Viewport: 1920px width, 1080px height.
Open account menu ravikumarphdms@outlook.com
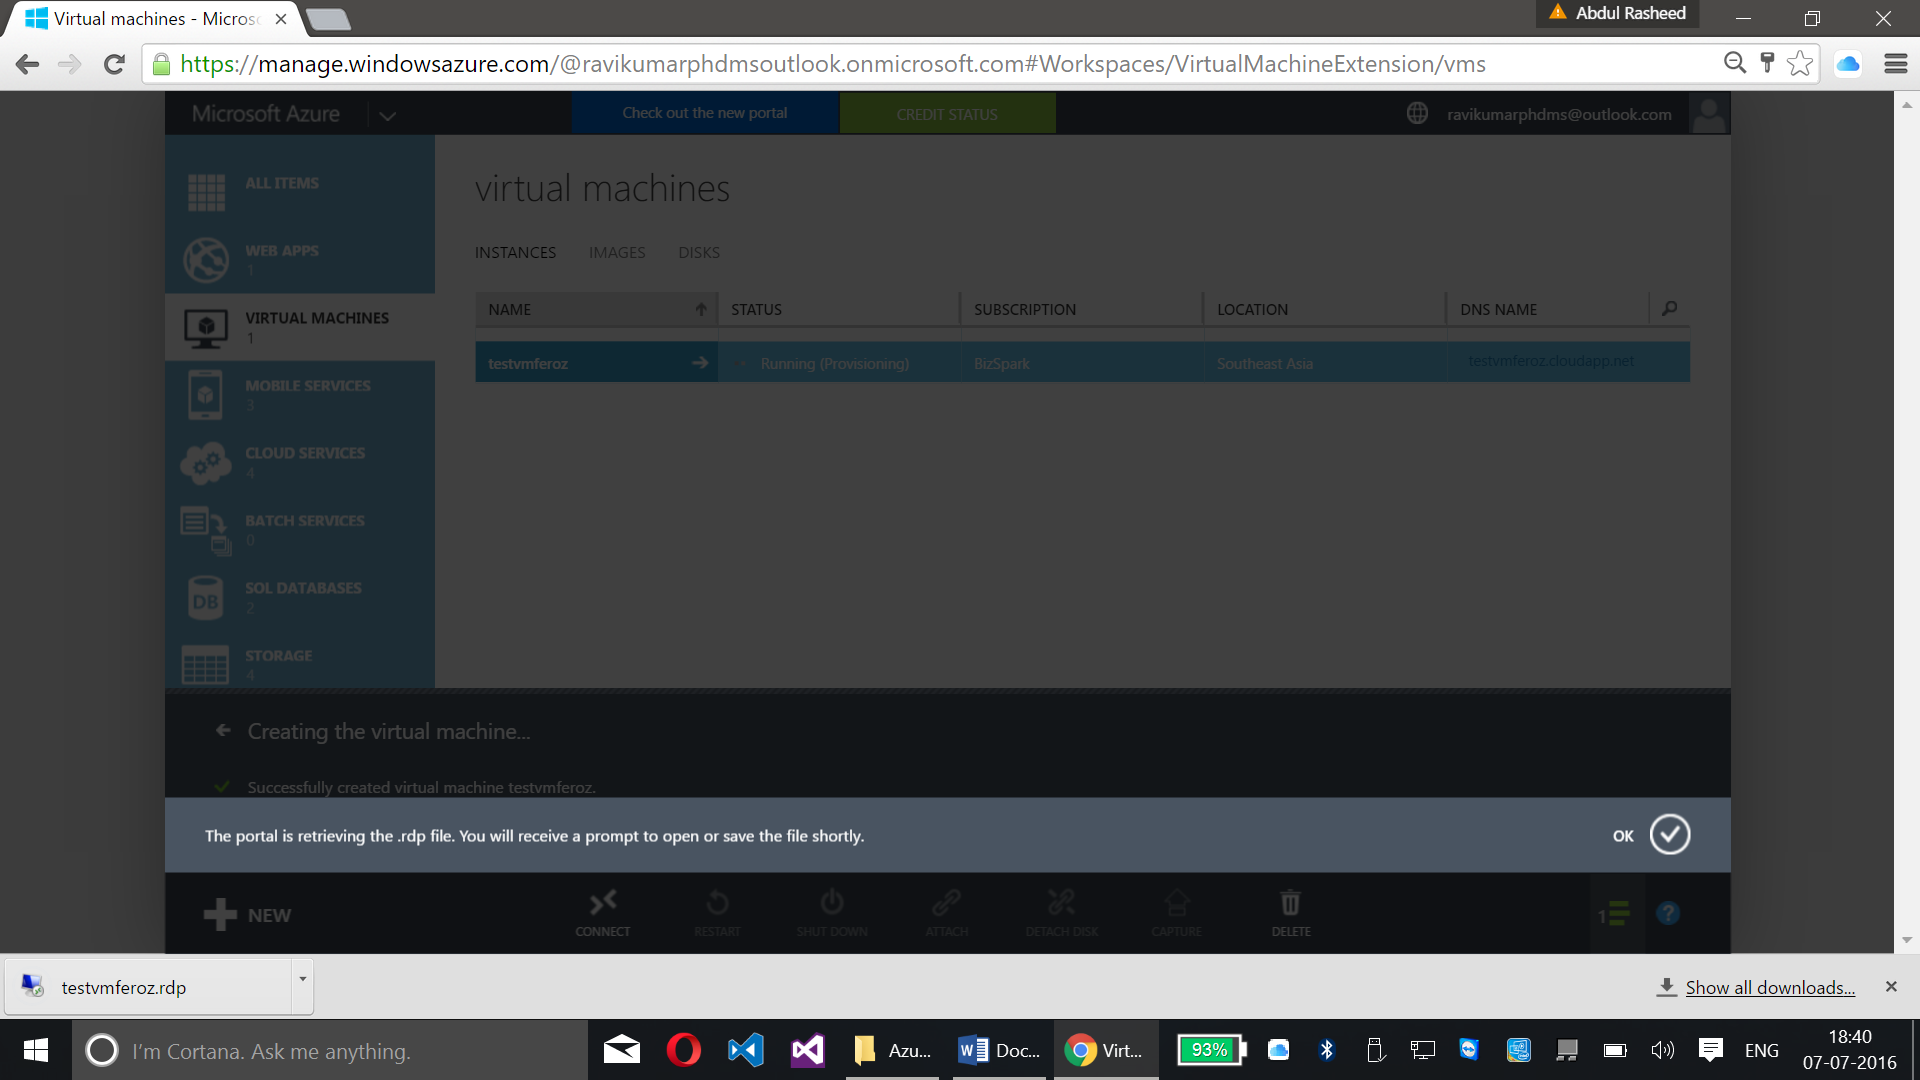[1559, 114]
